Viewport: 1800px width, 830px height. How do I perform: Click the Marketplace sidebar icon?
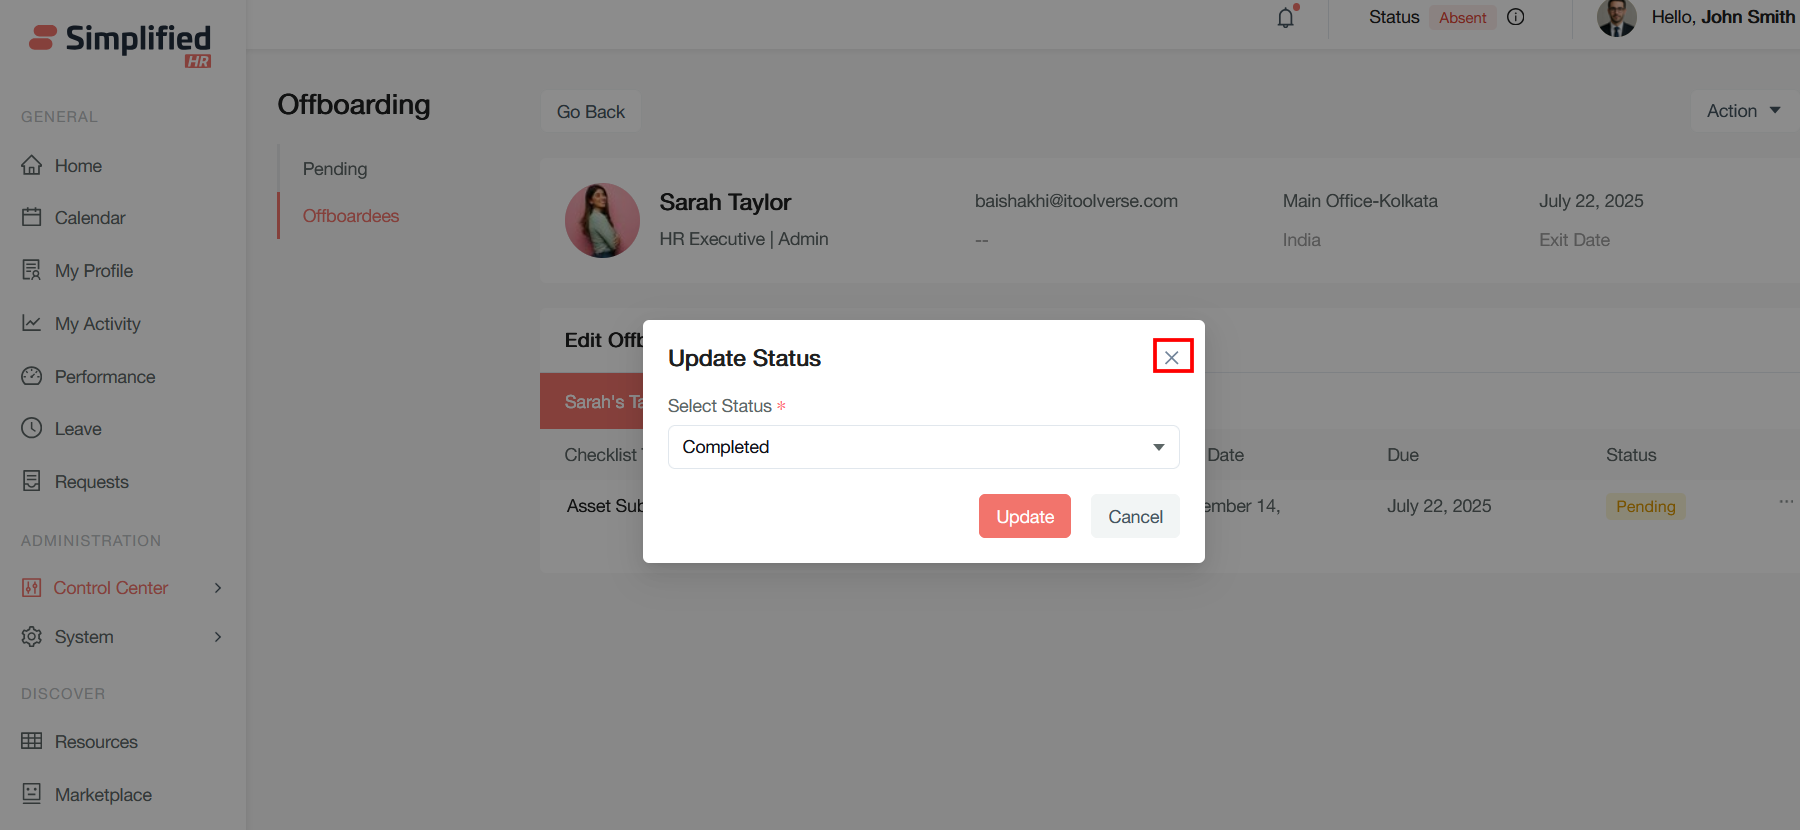click(32, 794)
